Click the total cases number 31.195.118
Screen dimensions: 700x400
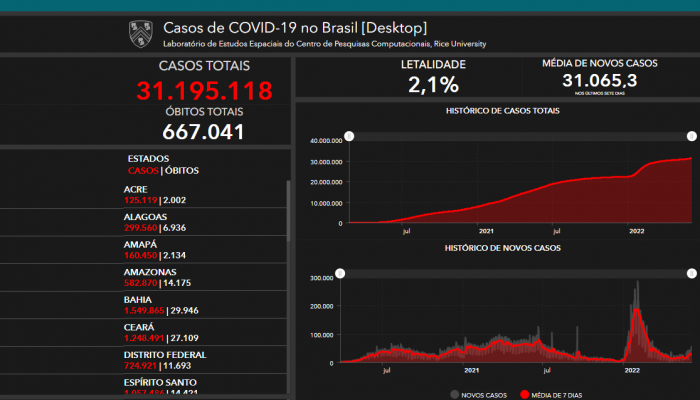click(205, 91)
